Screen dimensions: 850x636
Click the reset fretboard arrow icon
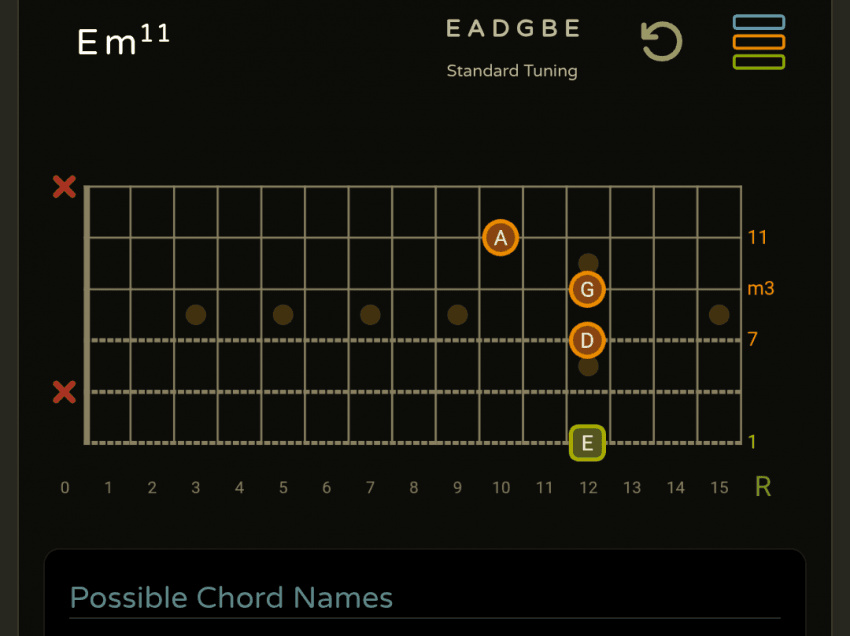[661, 42]
